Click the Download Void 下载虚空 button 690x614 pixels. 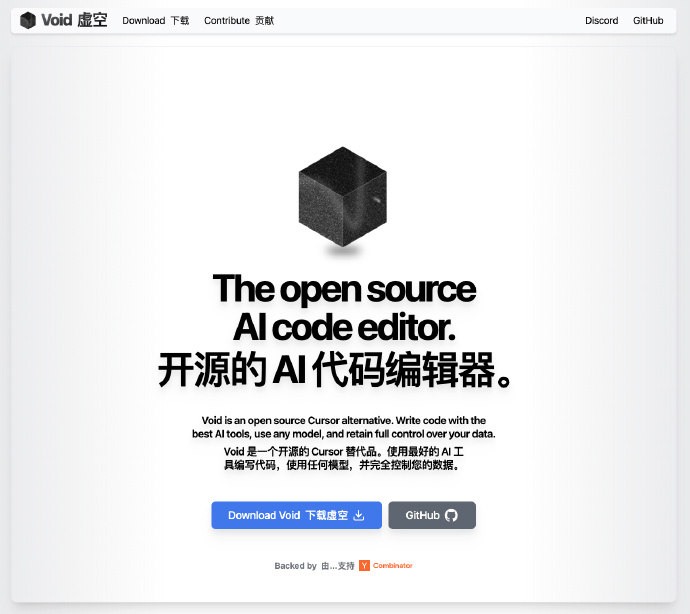[x=297, y=515]
